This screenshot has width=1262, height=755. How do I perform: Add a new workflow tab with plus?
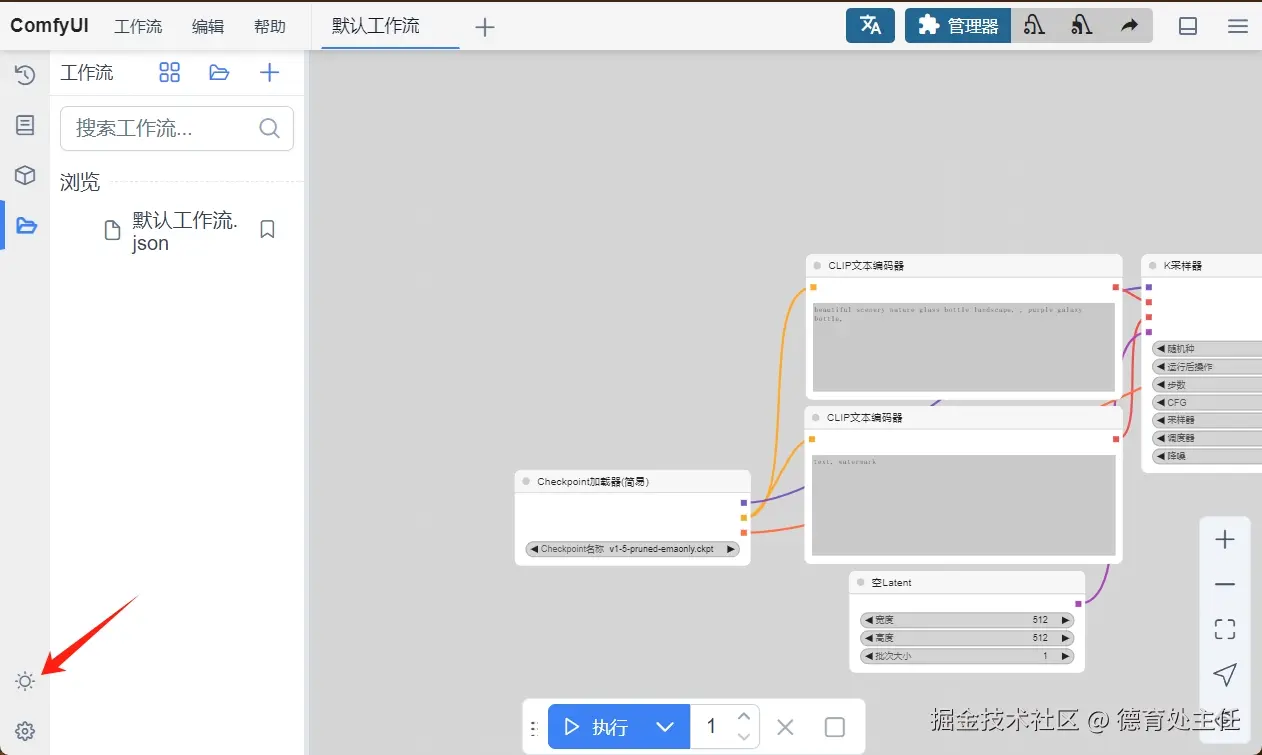click(485, 27)
